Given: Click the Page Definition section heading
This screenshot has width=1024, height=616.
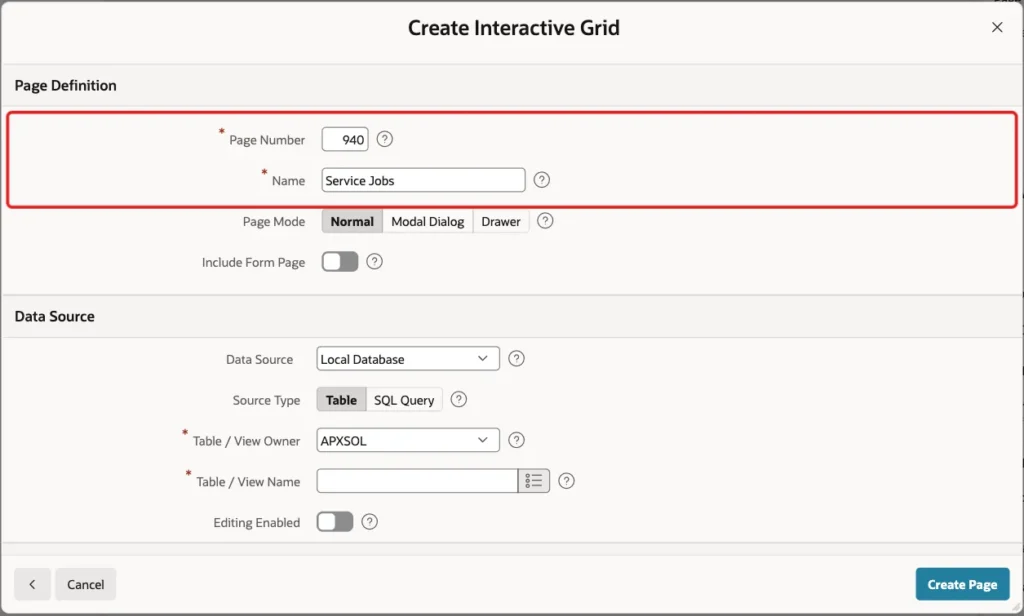Looking at the screenshot, I should pyautogui.click(x=65, y=86).
